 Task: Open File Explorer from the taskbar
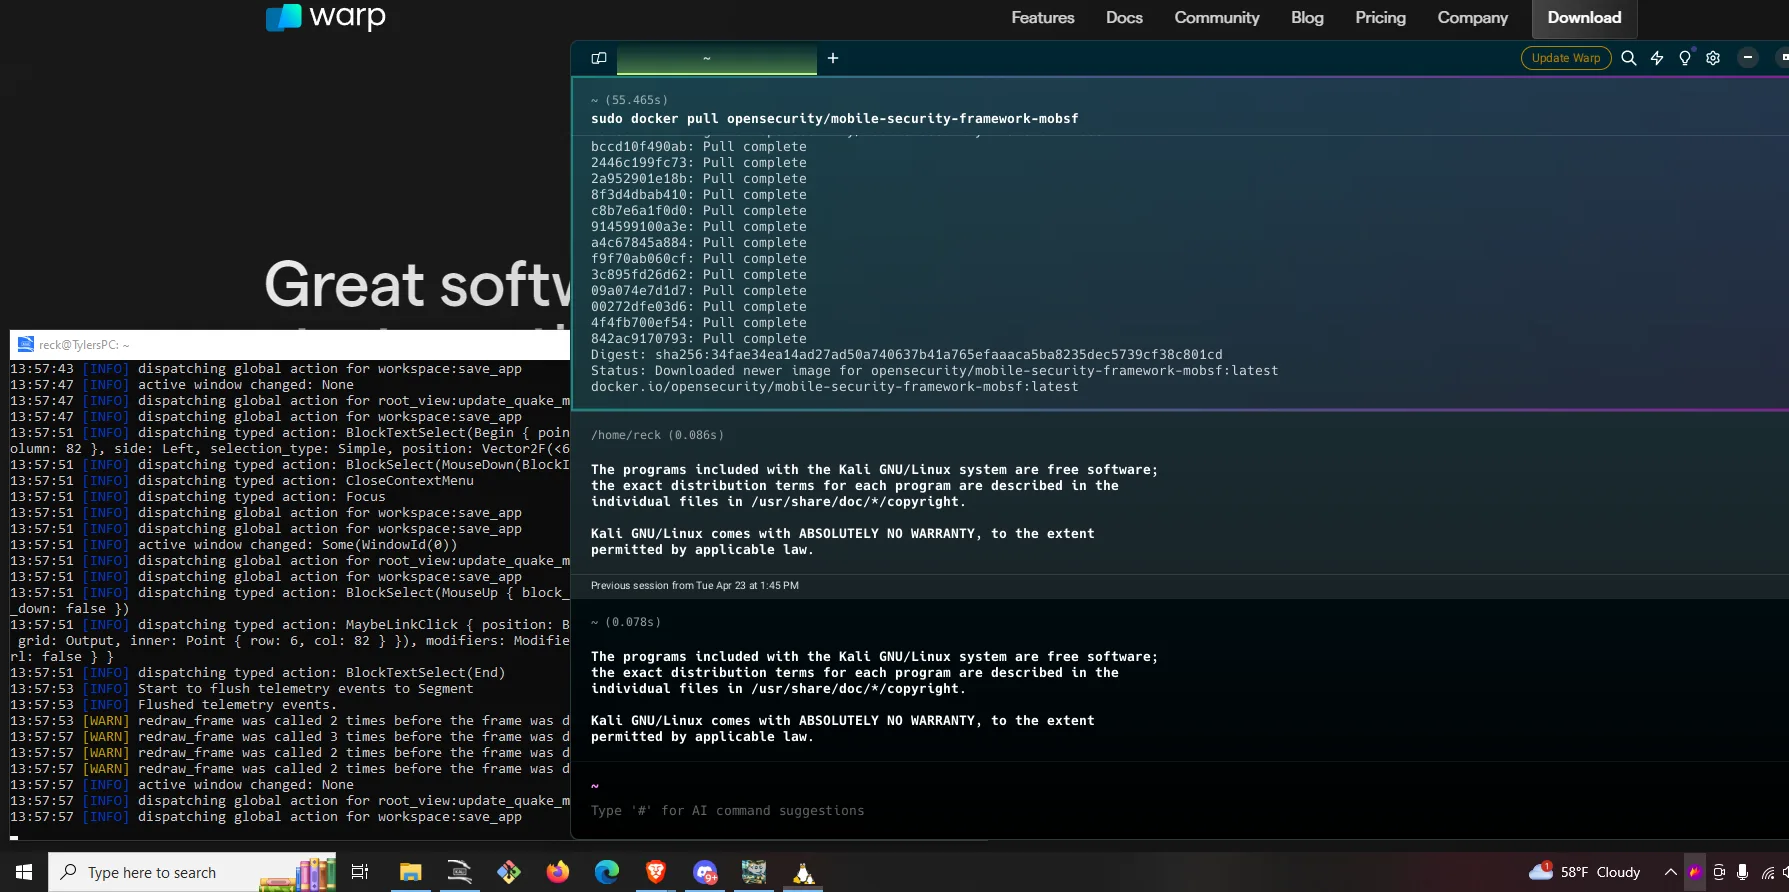pyautogui.click(x=410, y=872)
